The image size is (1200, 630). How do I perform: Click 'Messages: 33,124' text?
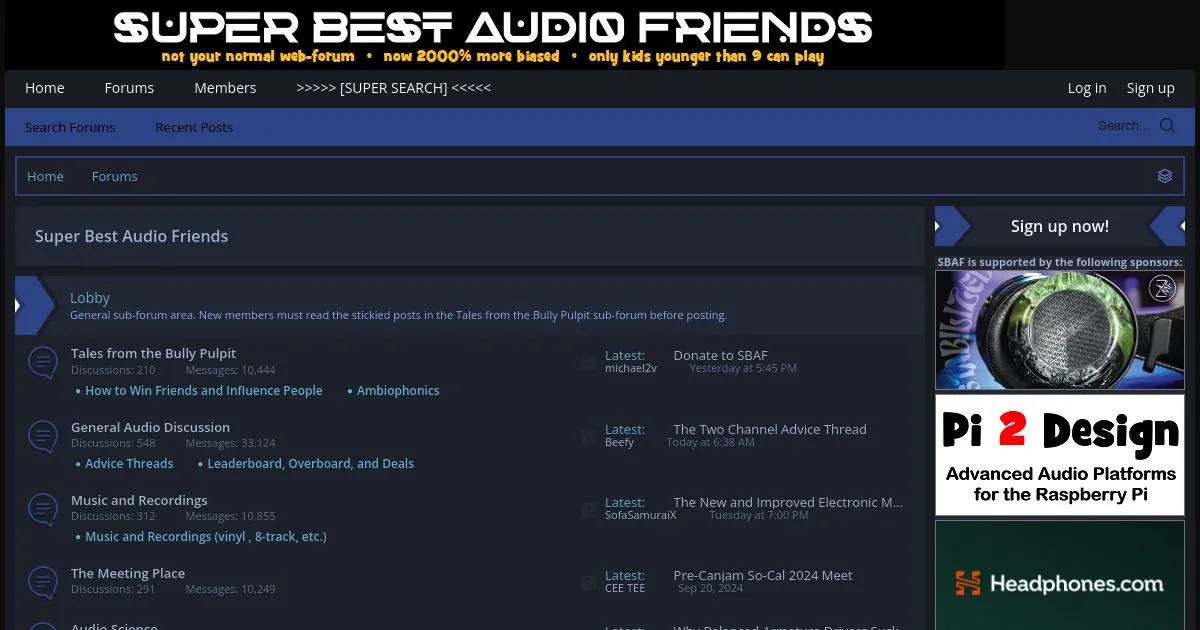coord(231,443)
